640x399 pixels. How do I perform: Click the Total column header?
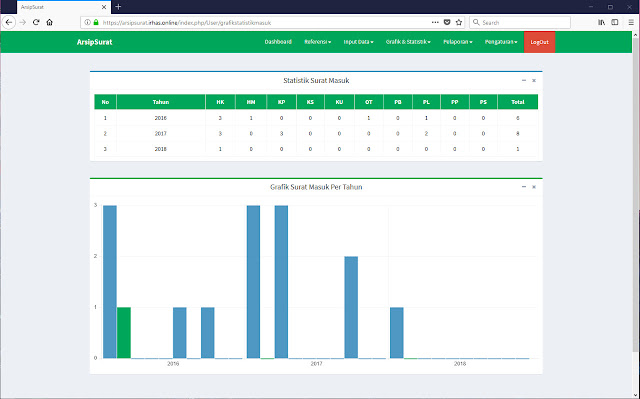(x=518, y=102)
